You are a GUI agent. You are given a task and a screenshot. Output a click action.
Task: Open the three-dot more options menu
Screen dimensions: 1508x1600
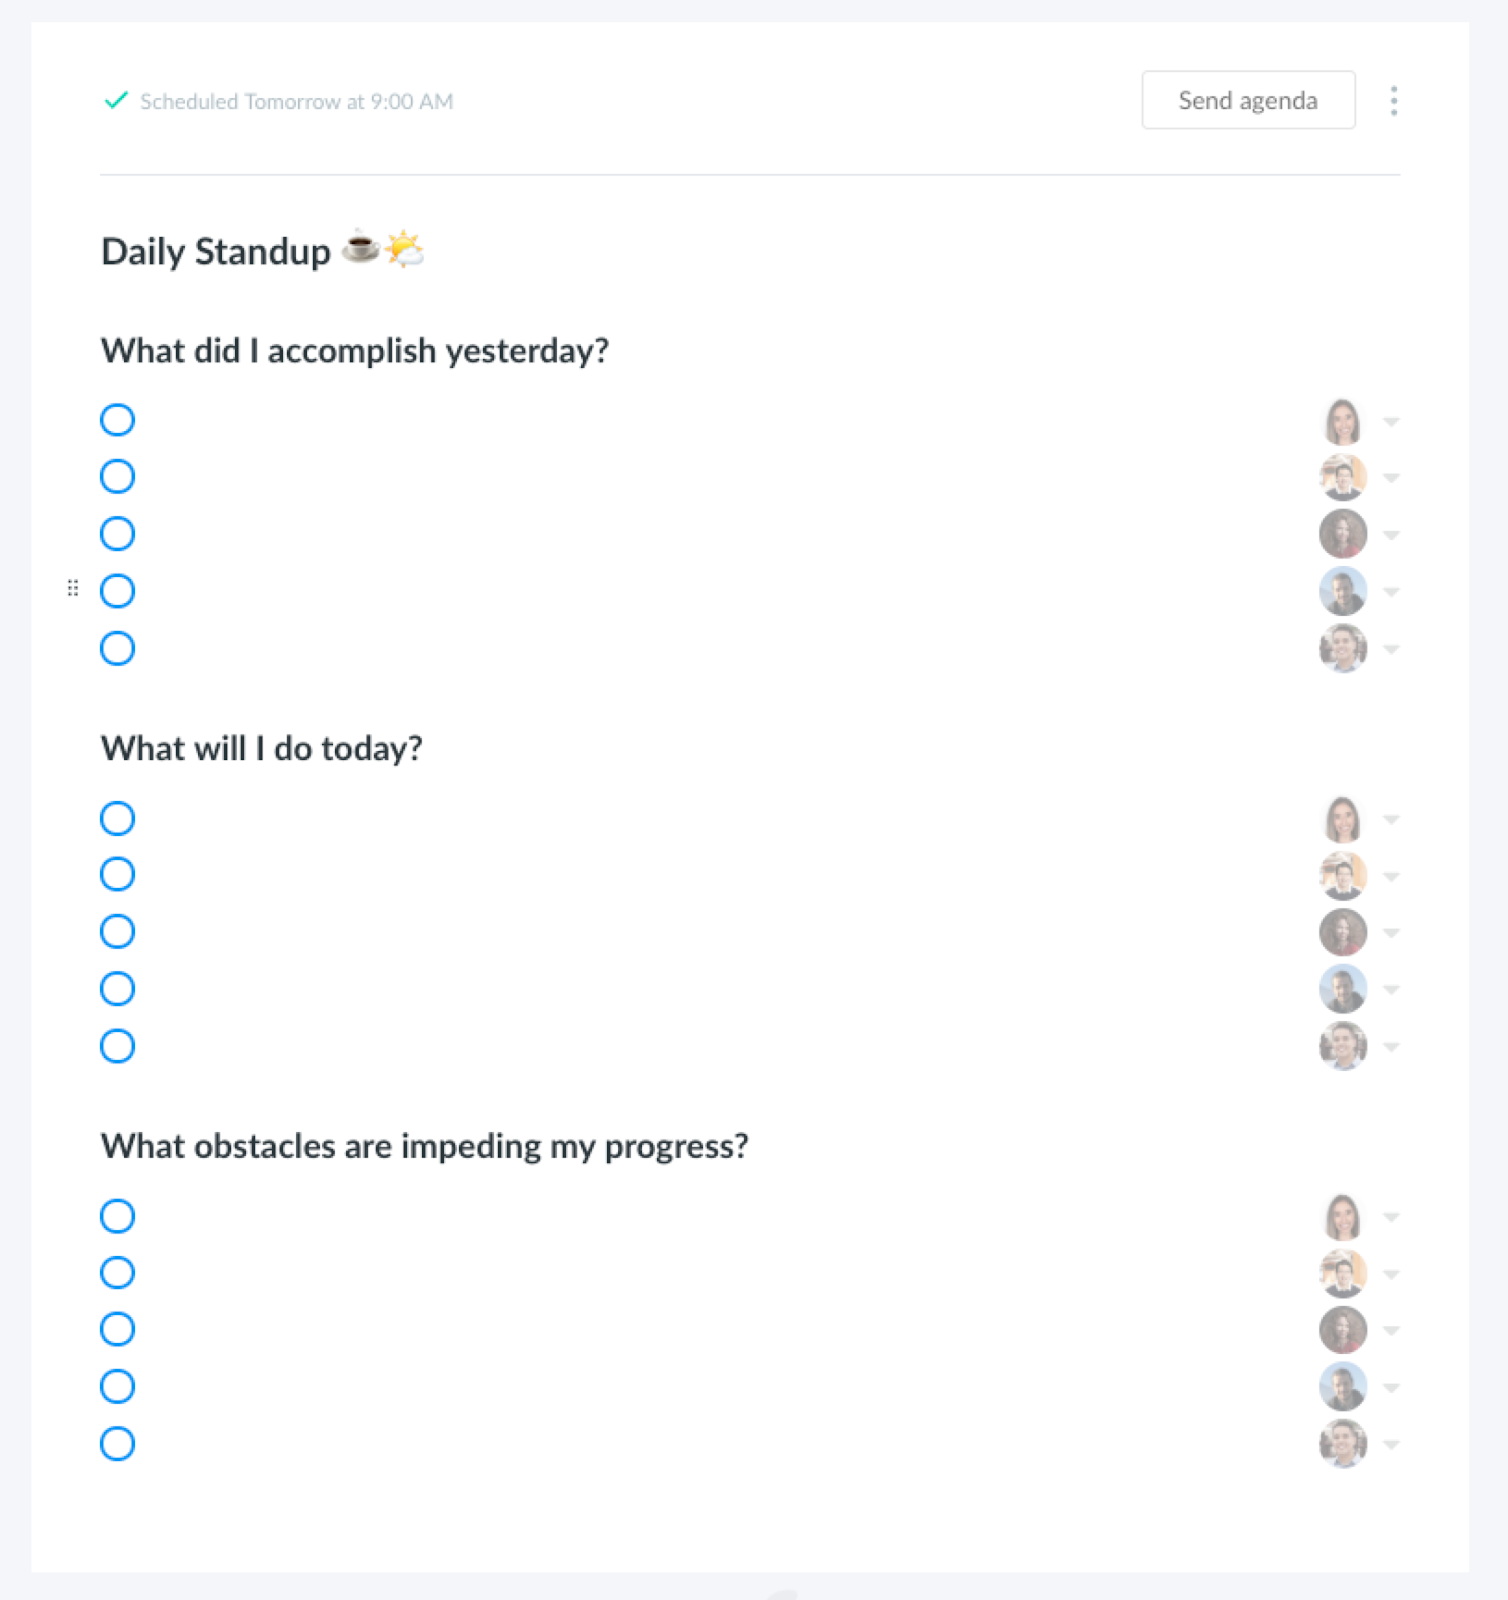coord(1393,101)
